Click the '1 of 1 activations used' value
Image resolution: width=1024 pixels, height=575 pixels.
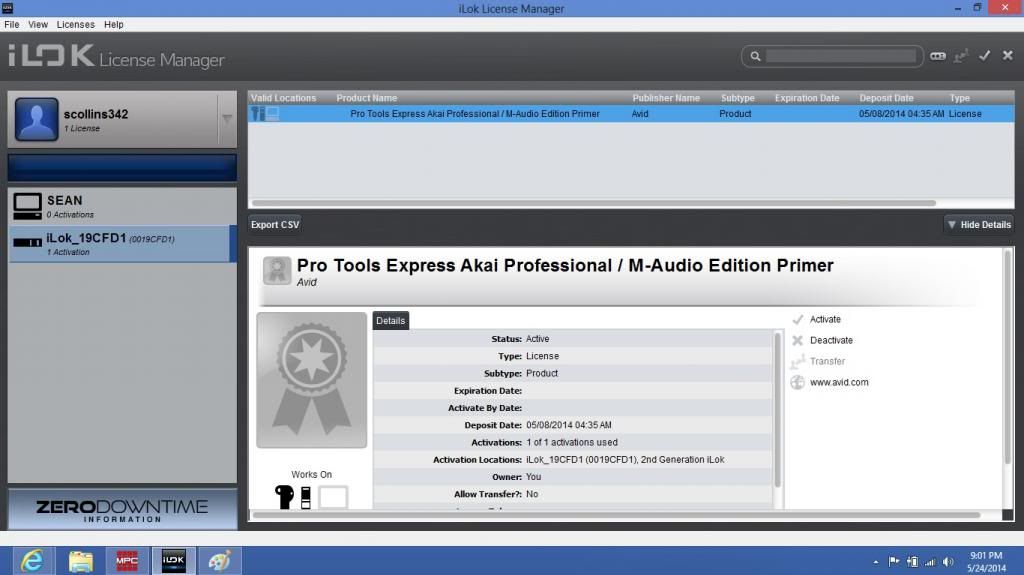pyautogui.click(x=572, y=442)
